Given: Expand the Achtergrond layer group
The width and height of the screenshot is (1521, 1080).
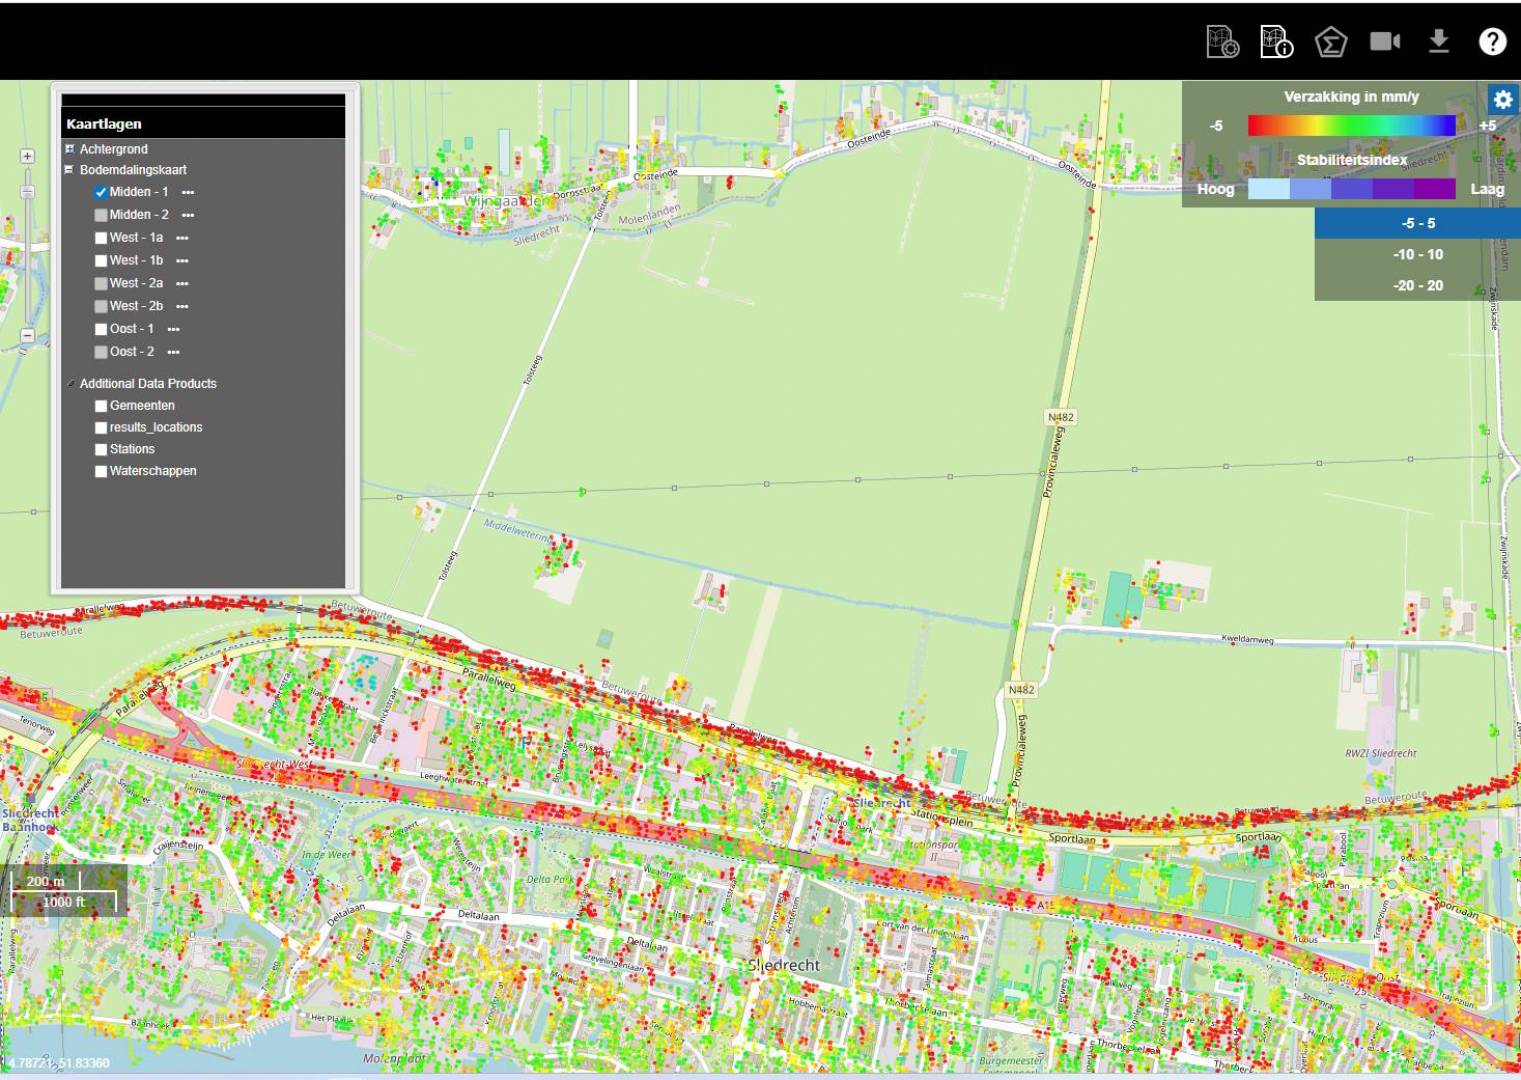Looking at the screenshot, I should [x=70, y=149].
